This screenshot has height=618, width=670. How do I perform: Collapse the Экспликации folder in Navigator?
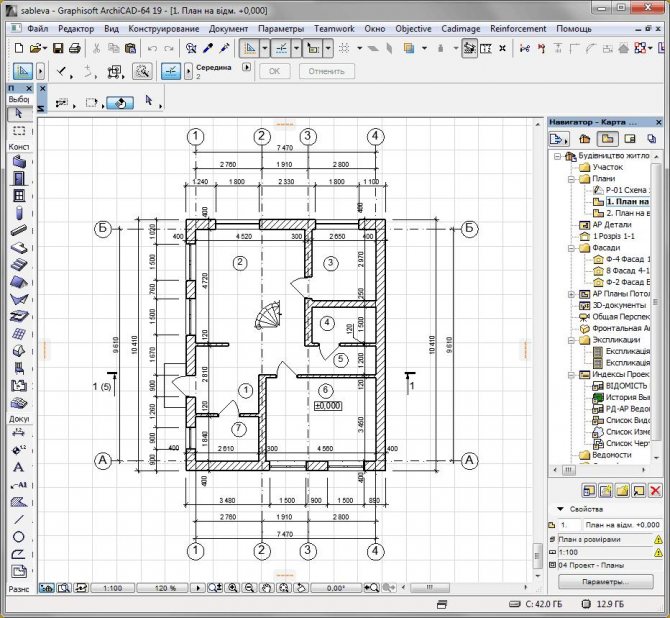(571, 340)
